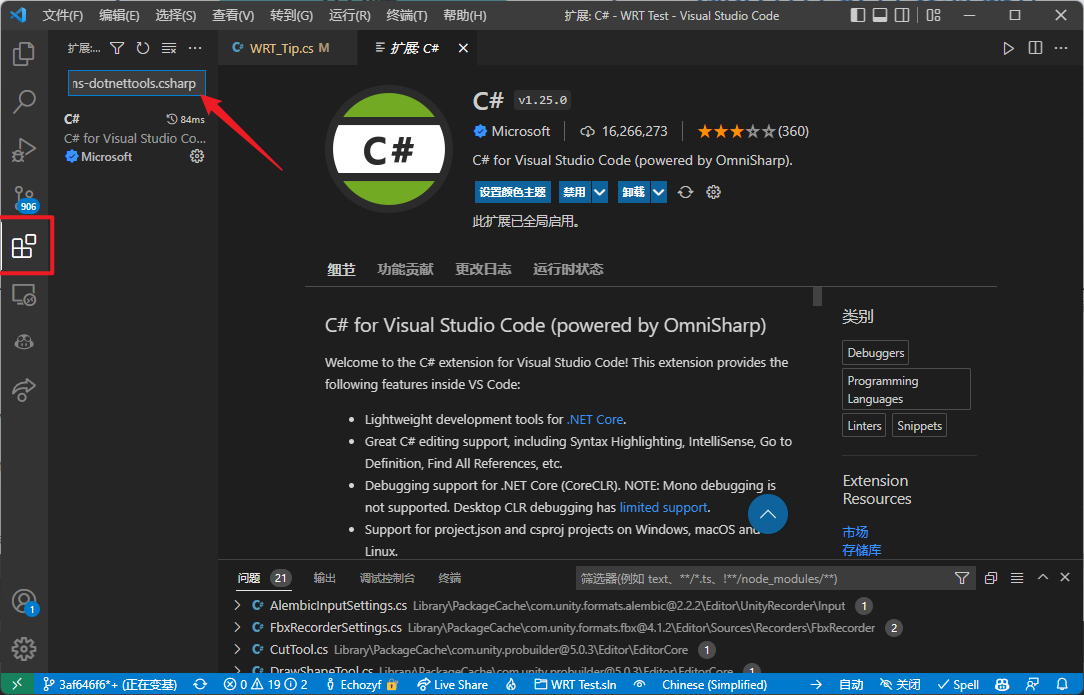Select the 更改日志 tab
This screenshot has width=1084, height=695.
[483, 269]
